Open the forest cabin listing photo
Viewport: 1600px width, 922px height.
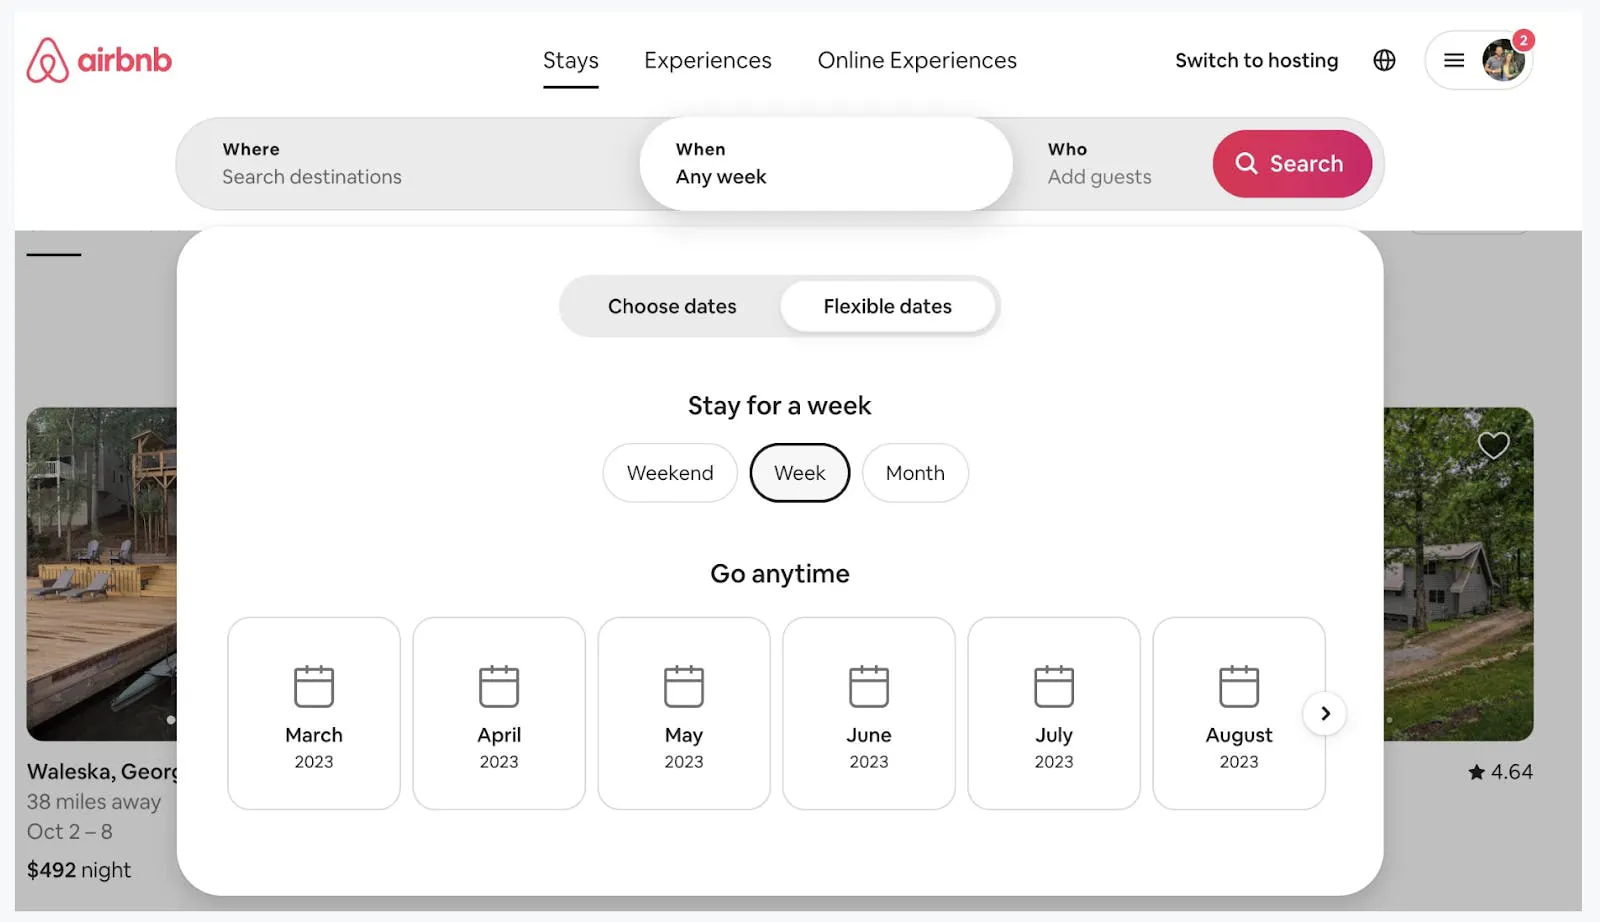1458,574
